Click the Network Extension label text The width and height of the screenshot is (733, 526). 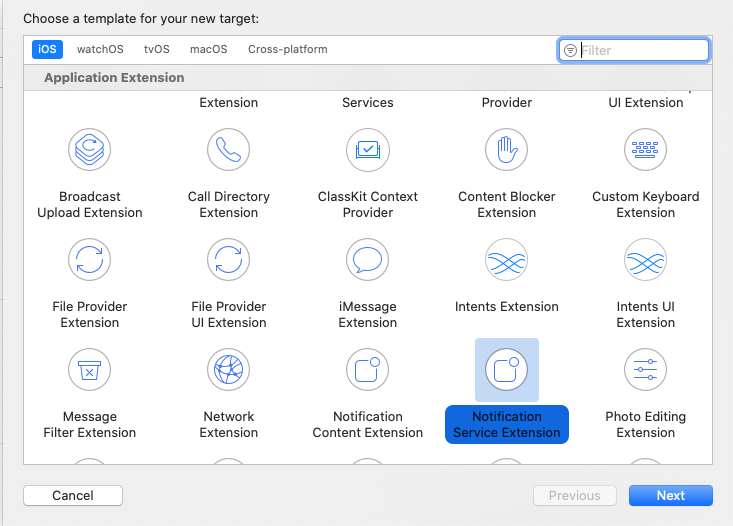coord(229,424)
